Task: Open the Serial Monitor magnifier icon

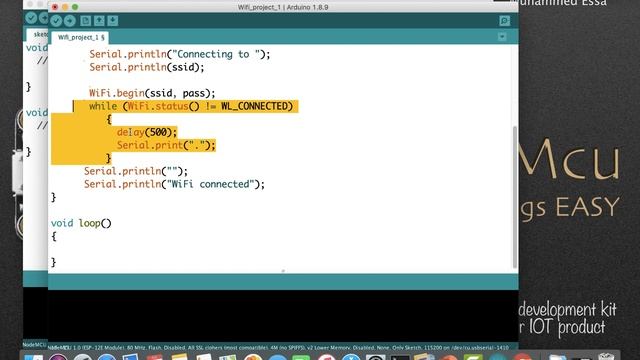Action: tap(504, 21)
